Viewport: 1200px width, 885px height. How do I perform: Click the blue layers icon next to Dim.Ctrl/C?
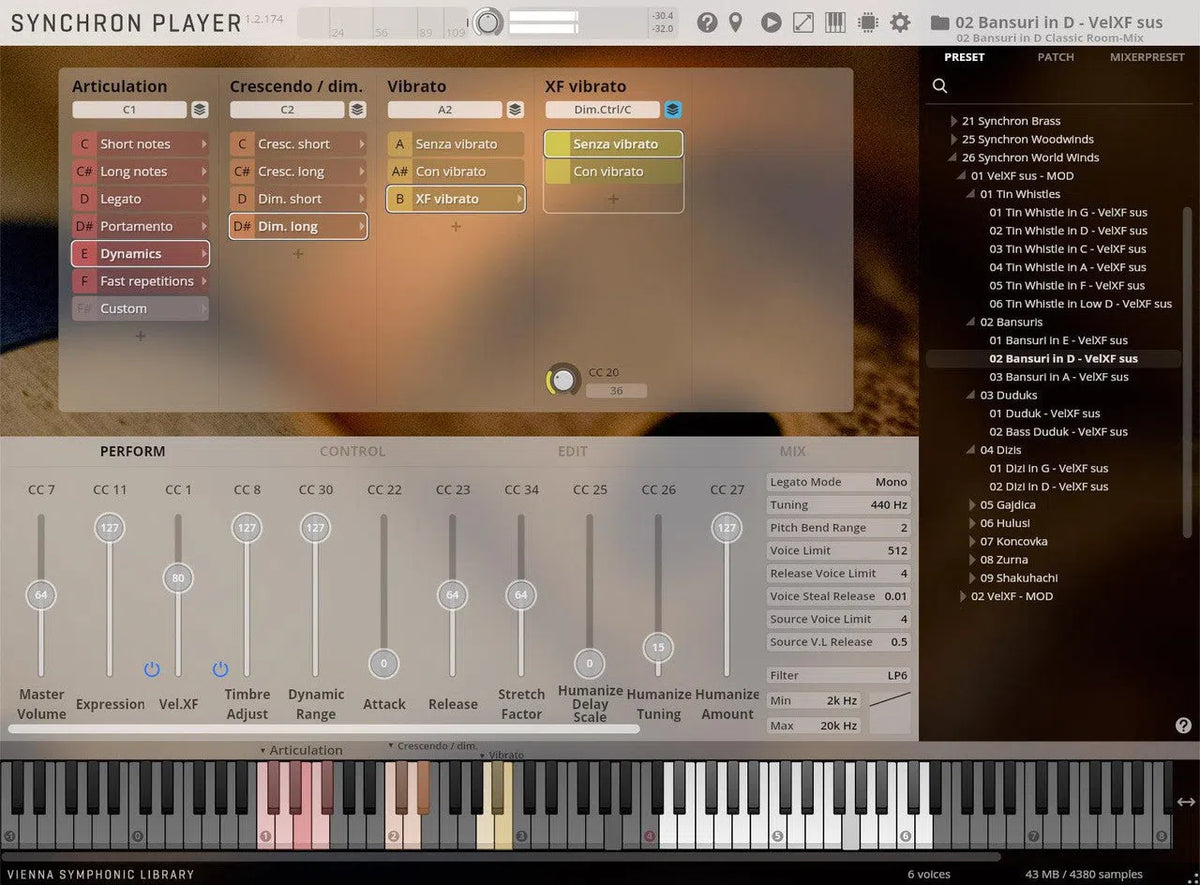coord(673,110)
